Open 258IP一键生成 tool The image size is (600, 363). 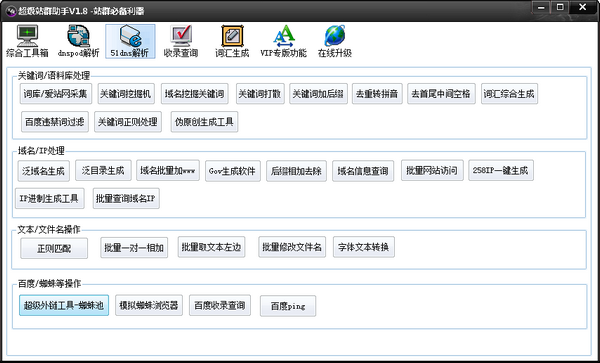(501, 170)
